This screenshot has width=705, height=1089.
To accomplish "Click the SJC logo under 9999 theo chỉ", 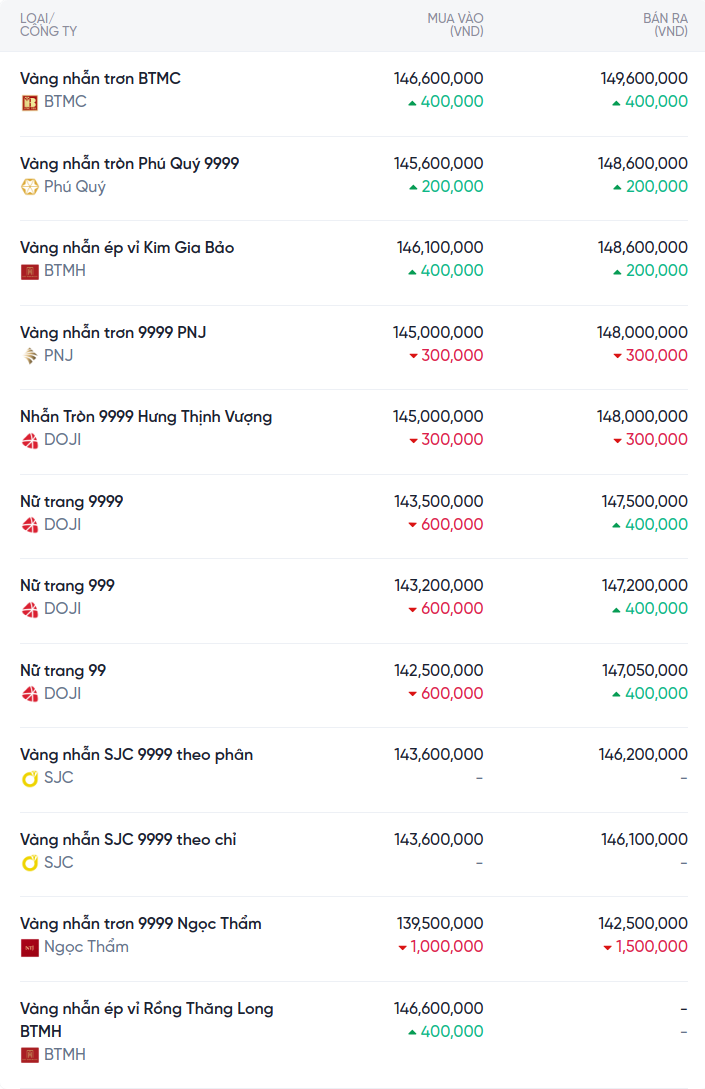I will click(x=30, y=863).
